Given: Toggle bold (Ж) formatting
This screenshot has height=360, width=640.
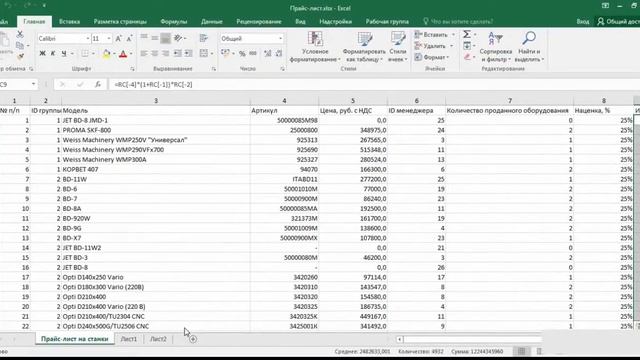Looking at the screenshot, I should pyautogui.click(x=42, y=53).
